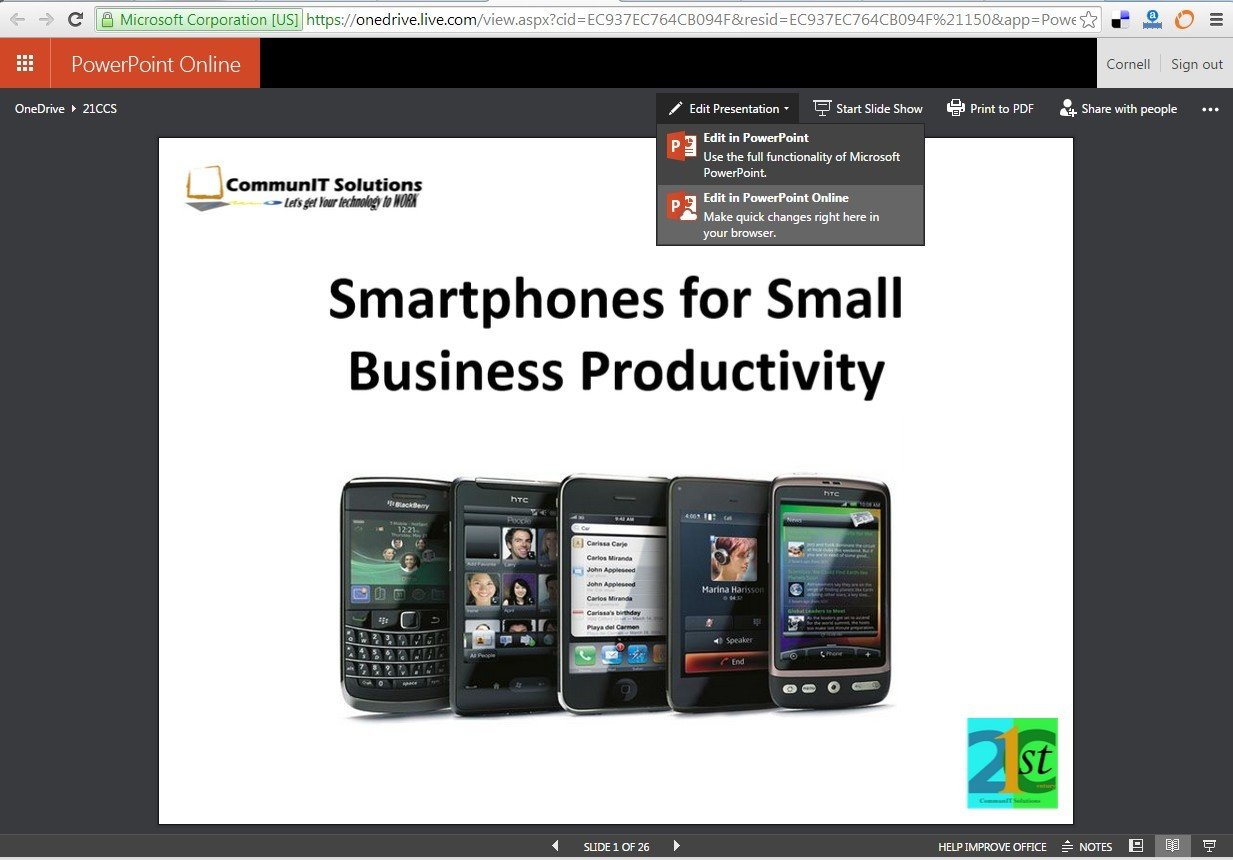Click the browser forward arrow
Screen dimensions: 1233x860
46,19
